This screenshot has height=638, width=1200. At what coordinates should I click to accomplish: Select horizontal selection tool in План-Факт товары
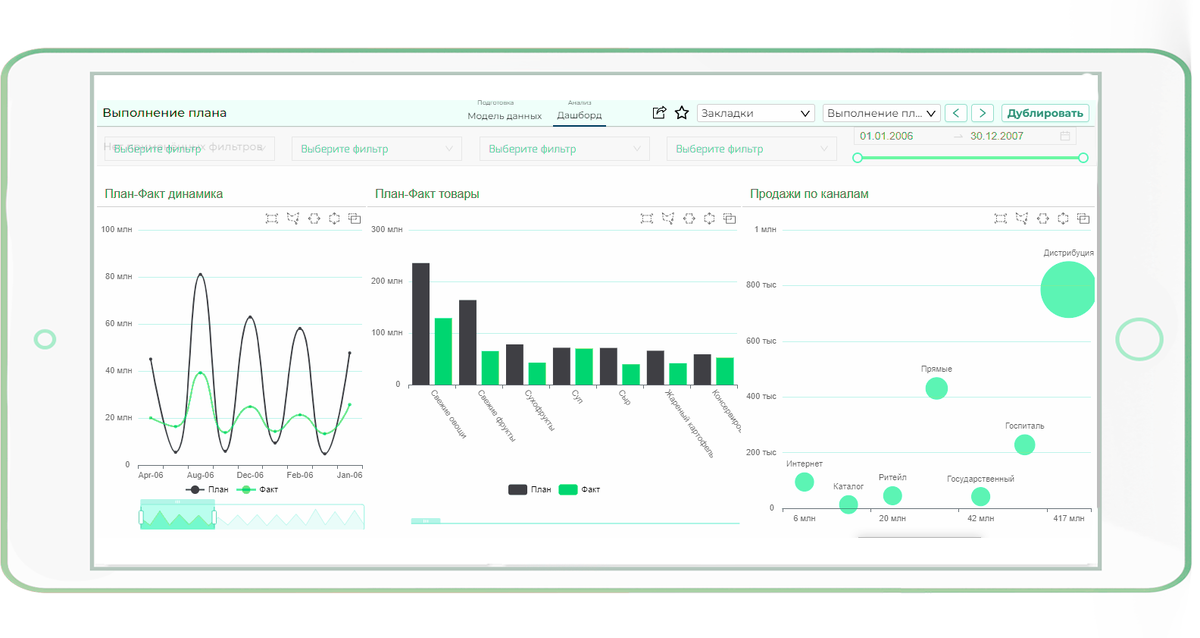point(689,218)
